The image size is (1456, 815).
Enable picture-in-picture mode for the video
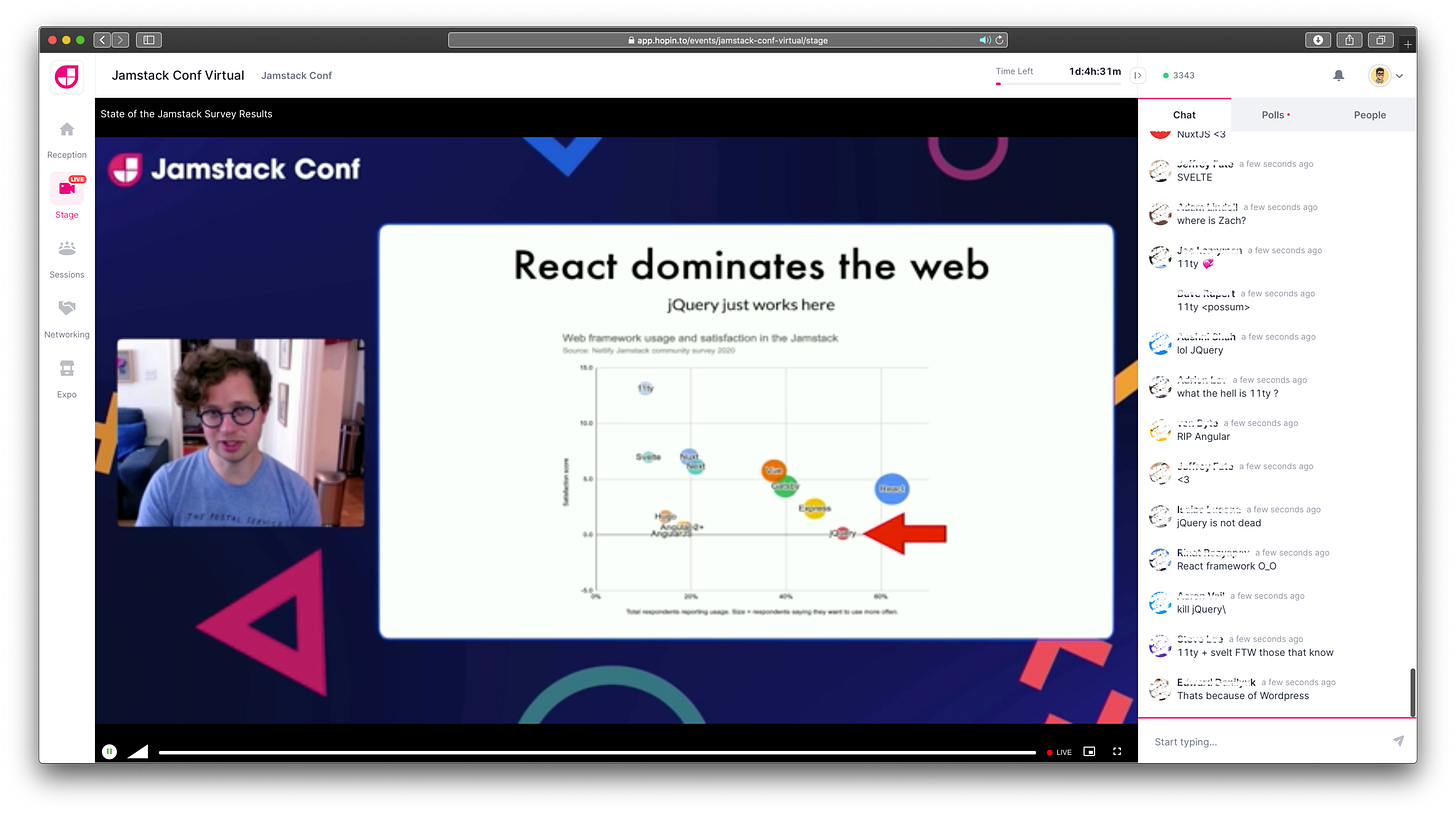tap(1090, 752)
